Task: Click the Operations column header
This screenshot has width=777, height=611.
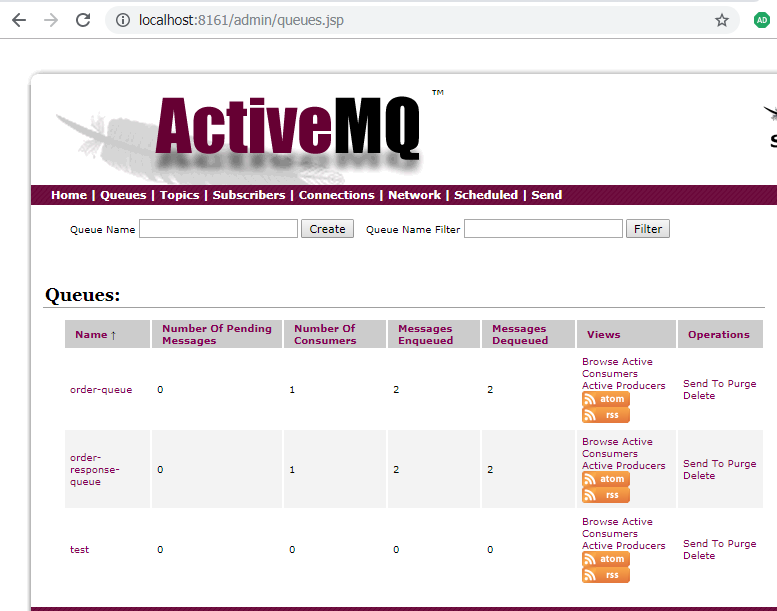Action: tap(719, 334)
